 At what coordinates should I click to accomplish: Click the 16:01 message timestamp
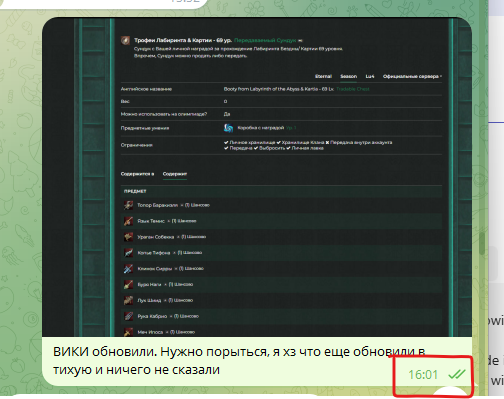pos(423,375)
